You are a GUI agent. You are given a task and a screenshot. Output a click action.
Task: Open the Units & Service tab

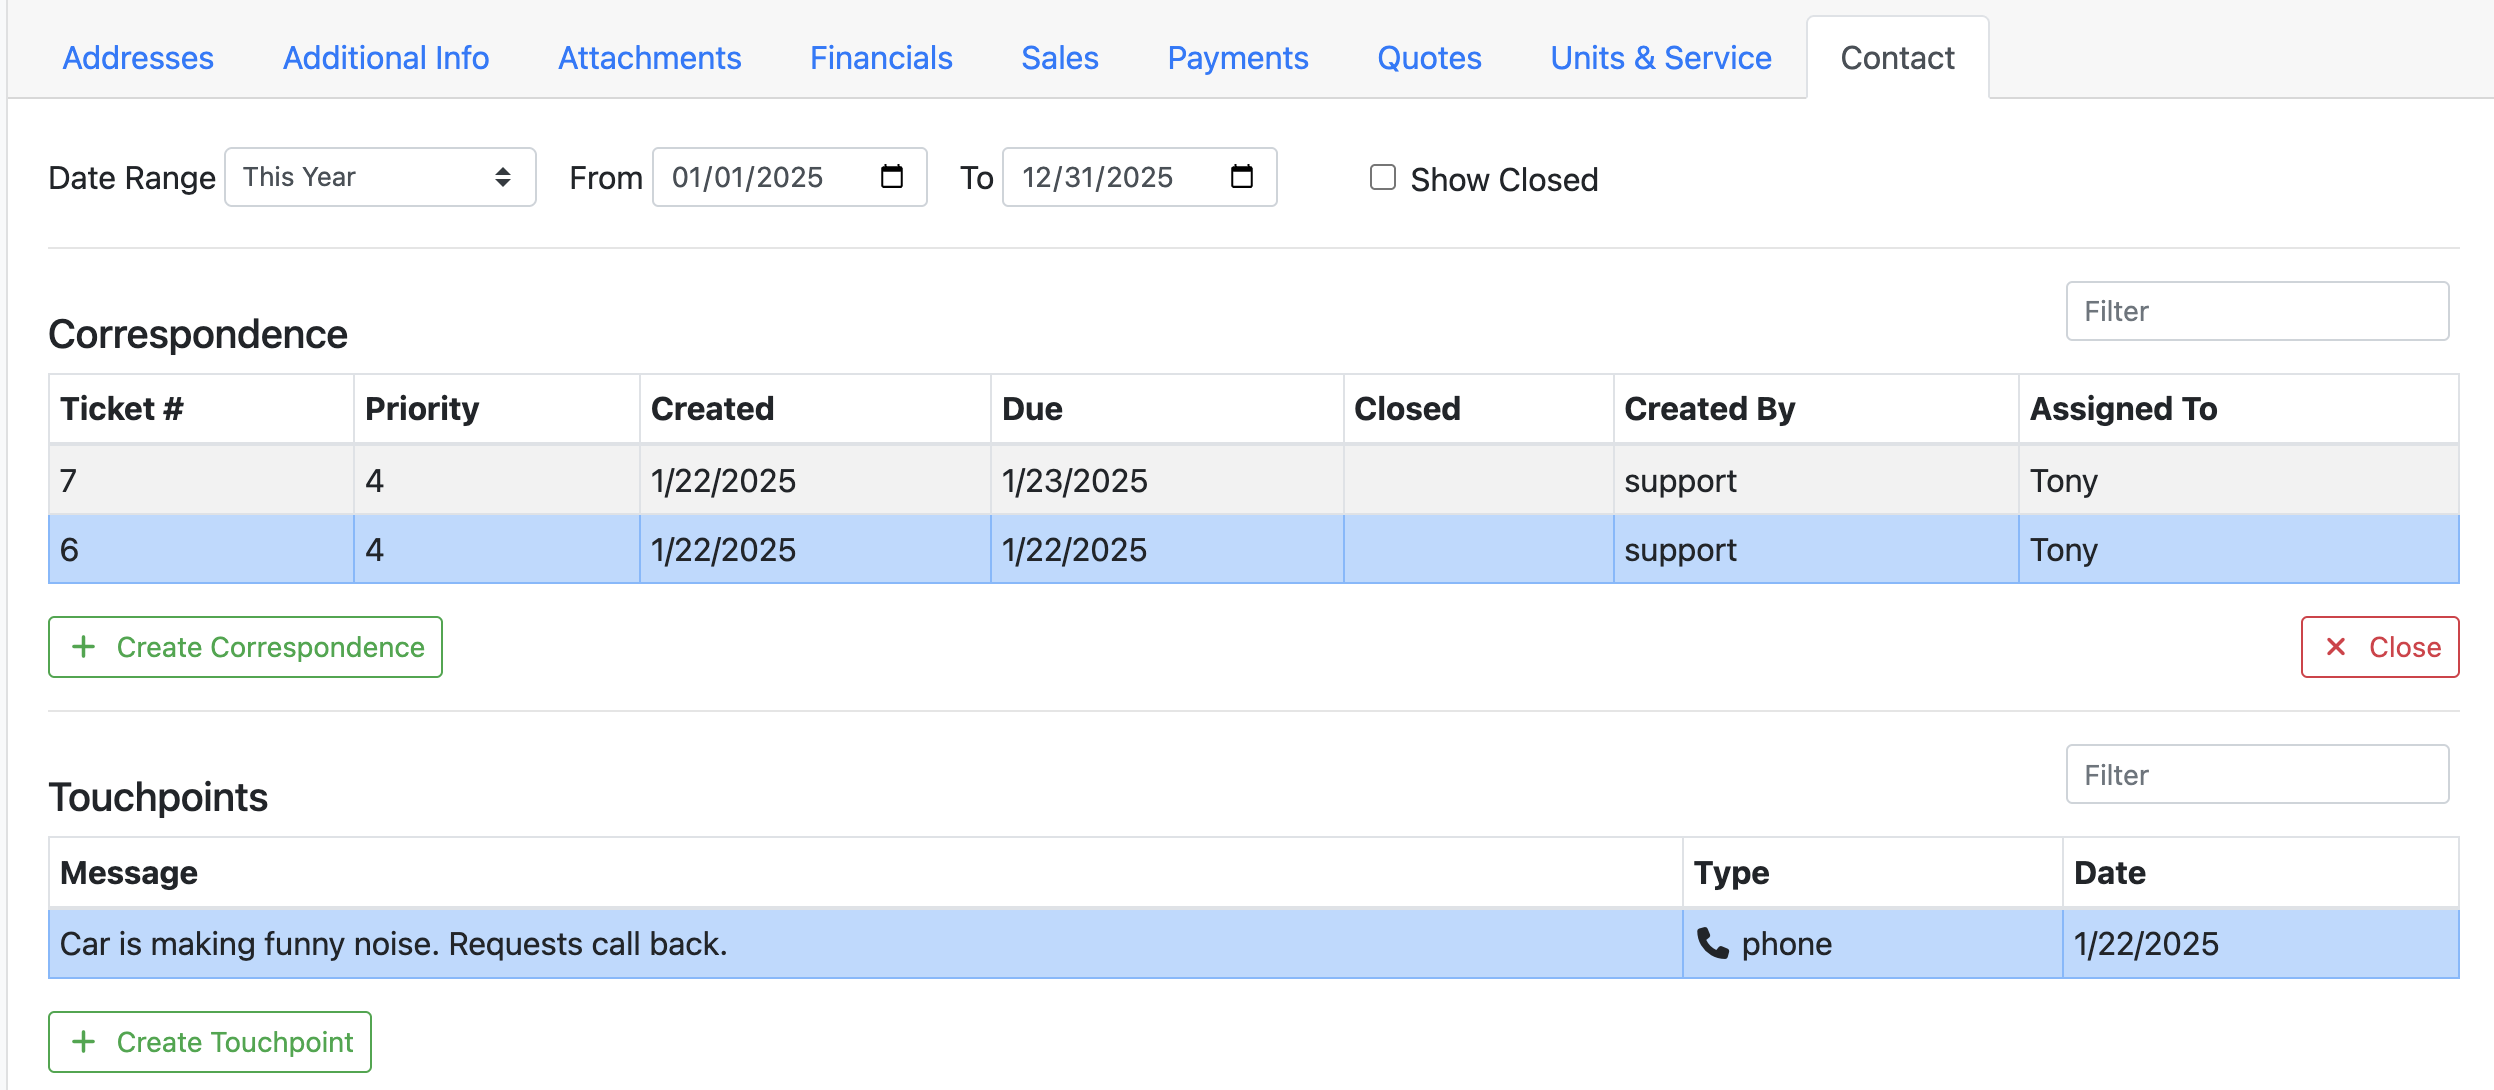tap(1659, 57)
